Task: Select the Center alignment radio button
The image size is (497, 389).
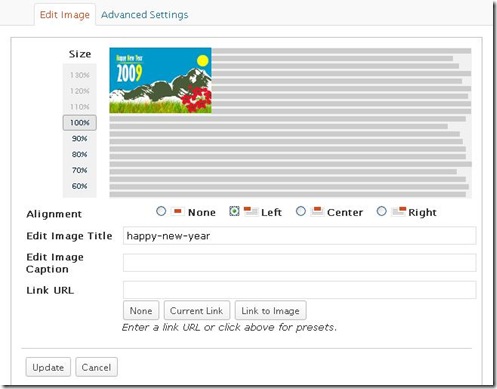Action: tap(301, 211)
